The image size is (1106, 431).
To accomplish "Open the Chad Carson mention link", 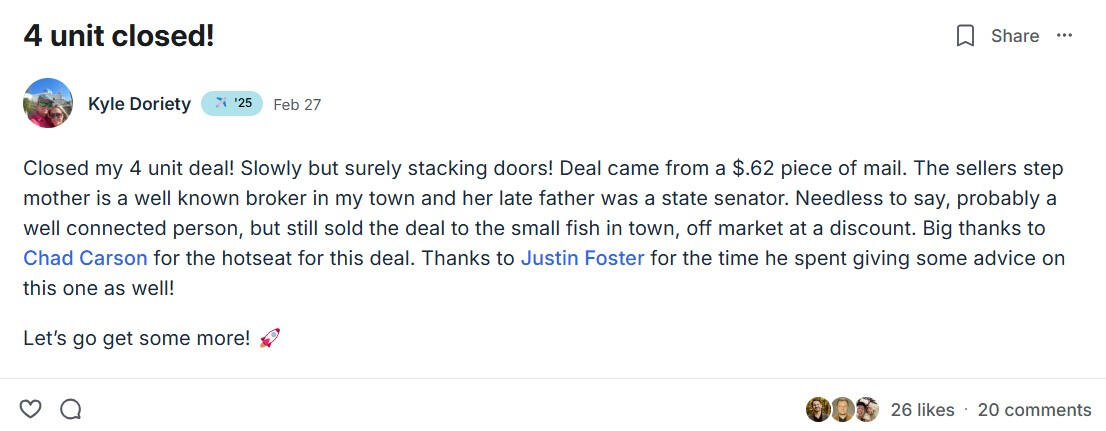I will tap(85, 258).
